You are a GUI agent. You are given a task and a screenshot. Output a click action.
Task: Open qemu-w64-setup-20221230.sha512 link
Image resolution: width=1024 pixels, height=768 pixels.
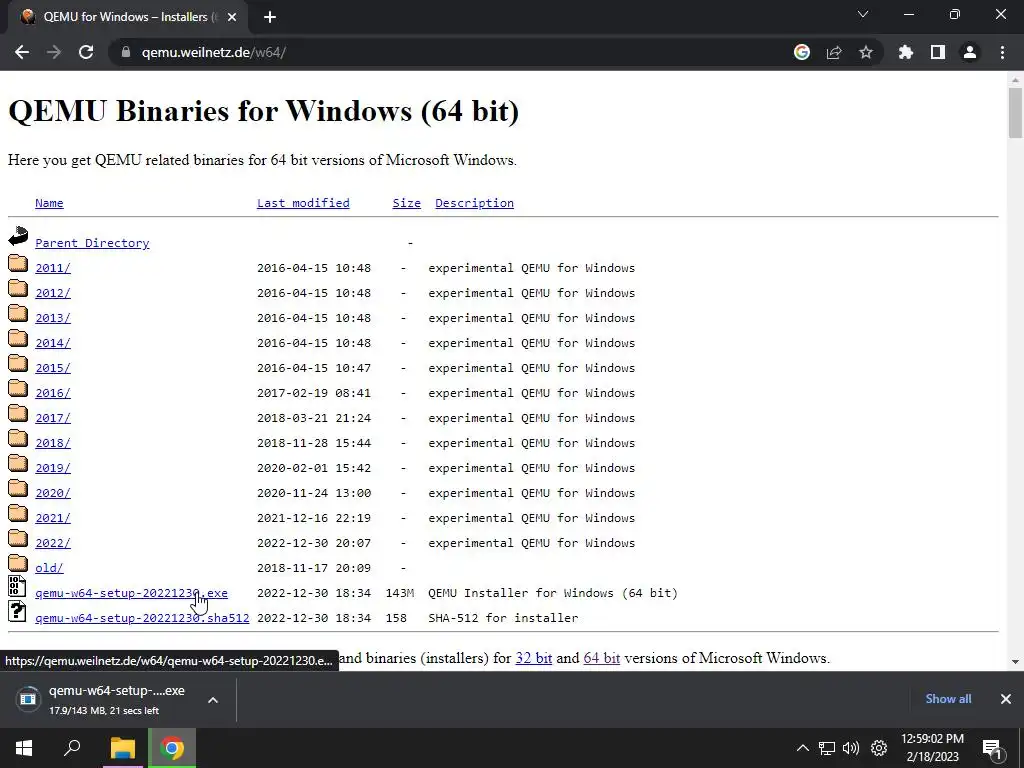click(x=142, y=618)
